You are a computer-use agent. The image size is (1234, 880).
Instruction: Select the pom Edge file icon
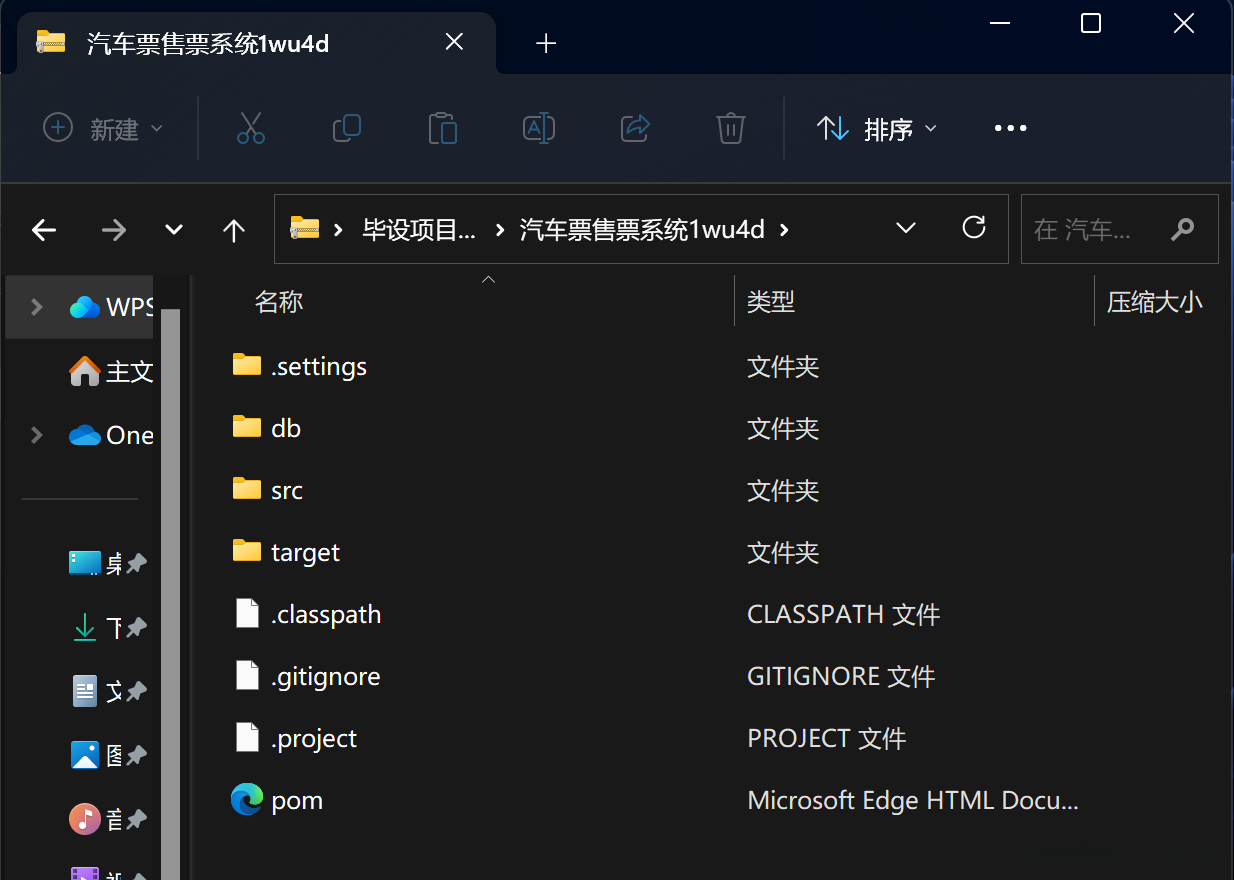coord(247,799)
